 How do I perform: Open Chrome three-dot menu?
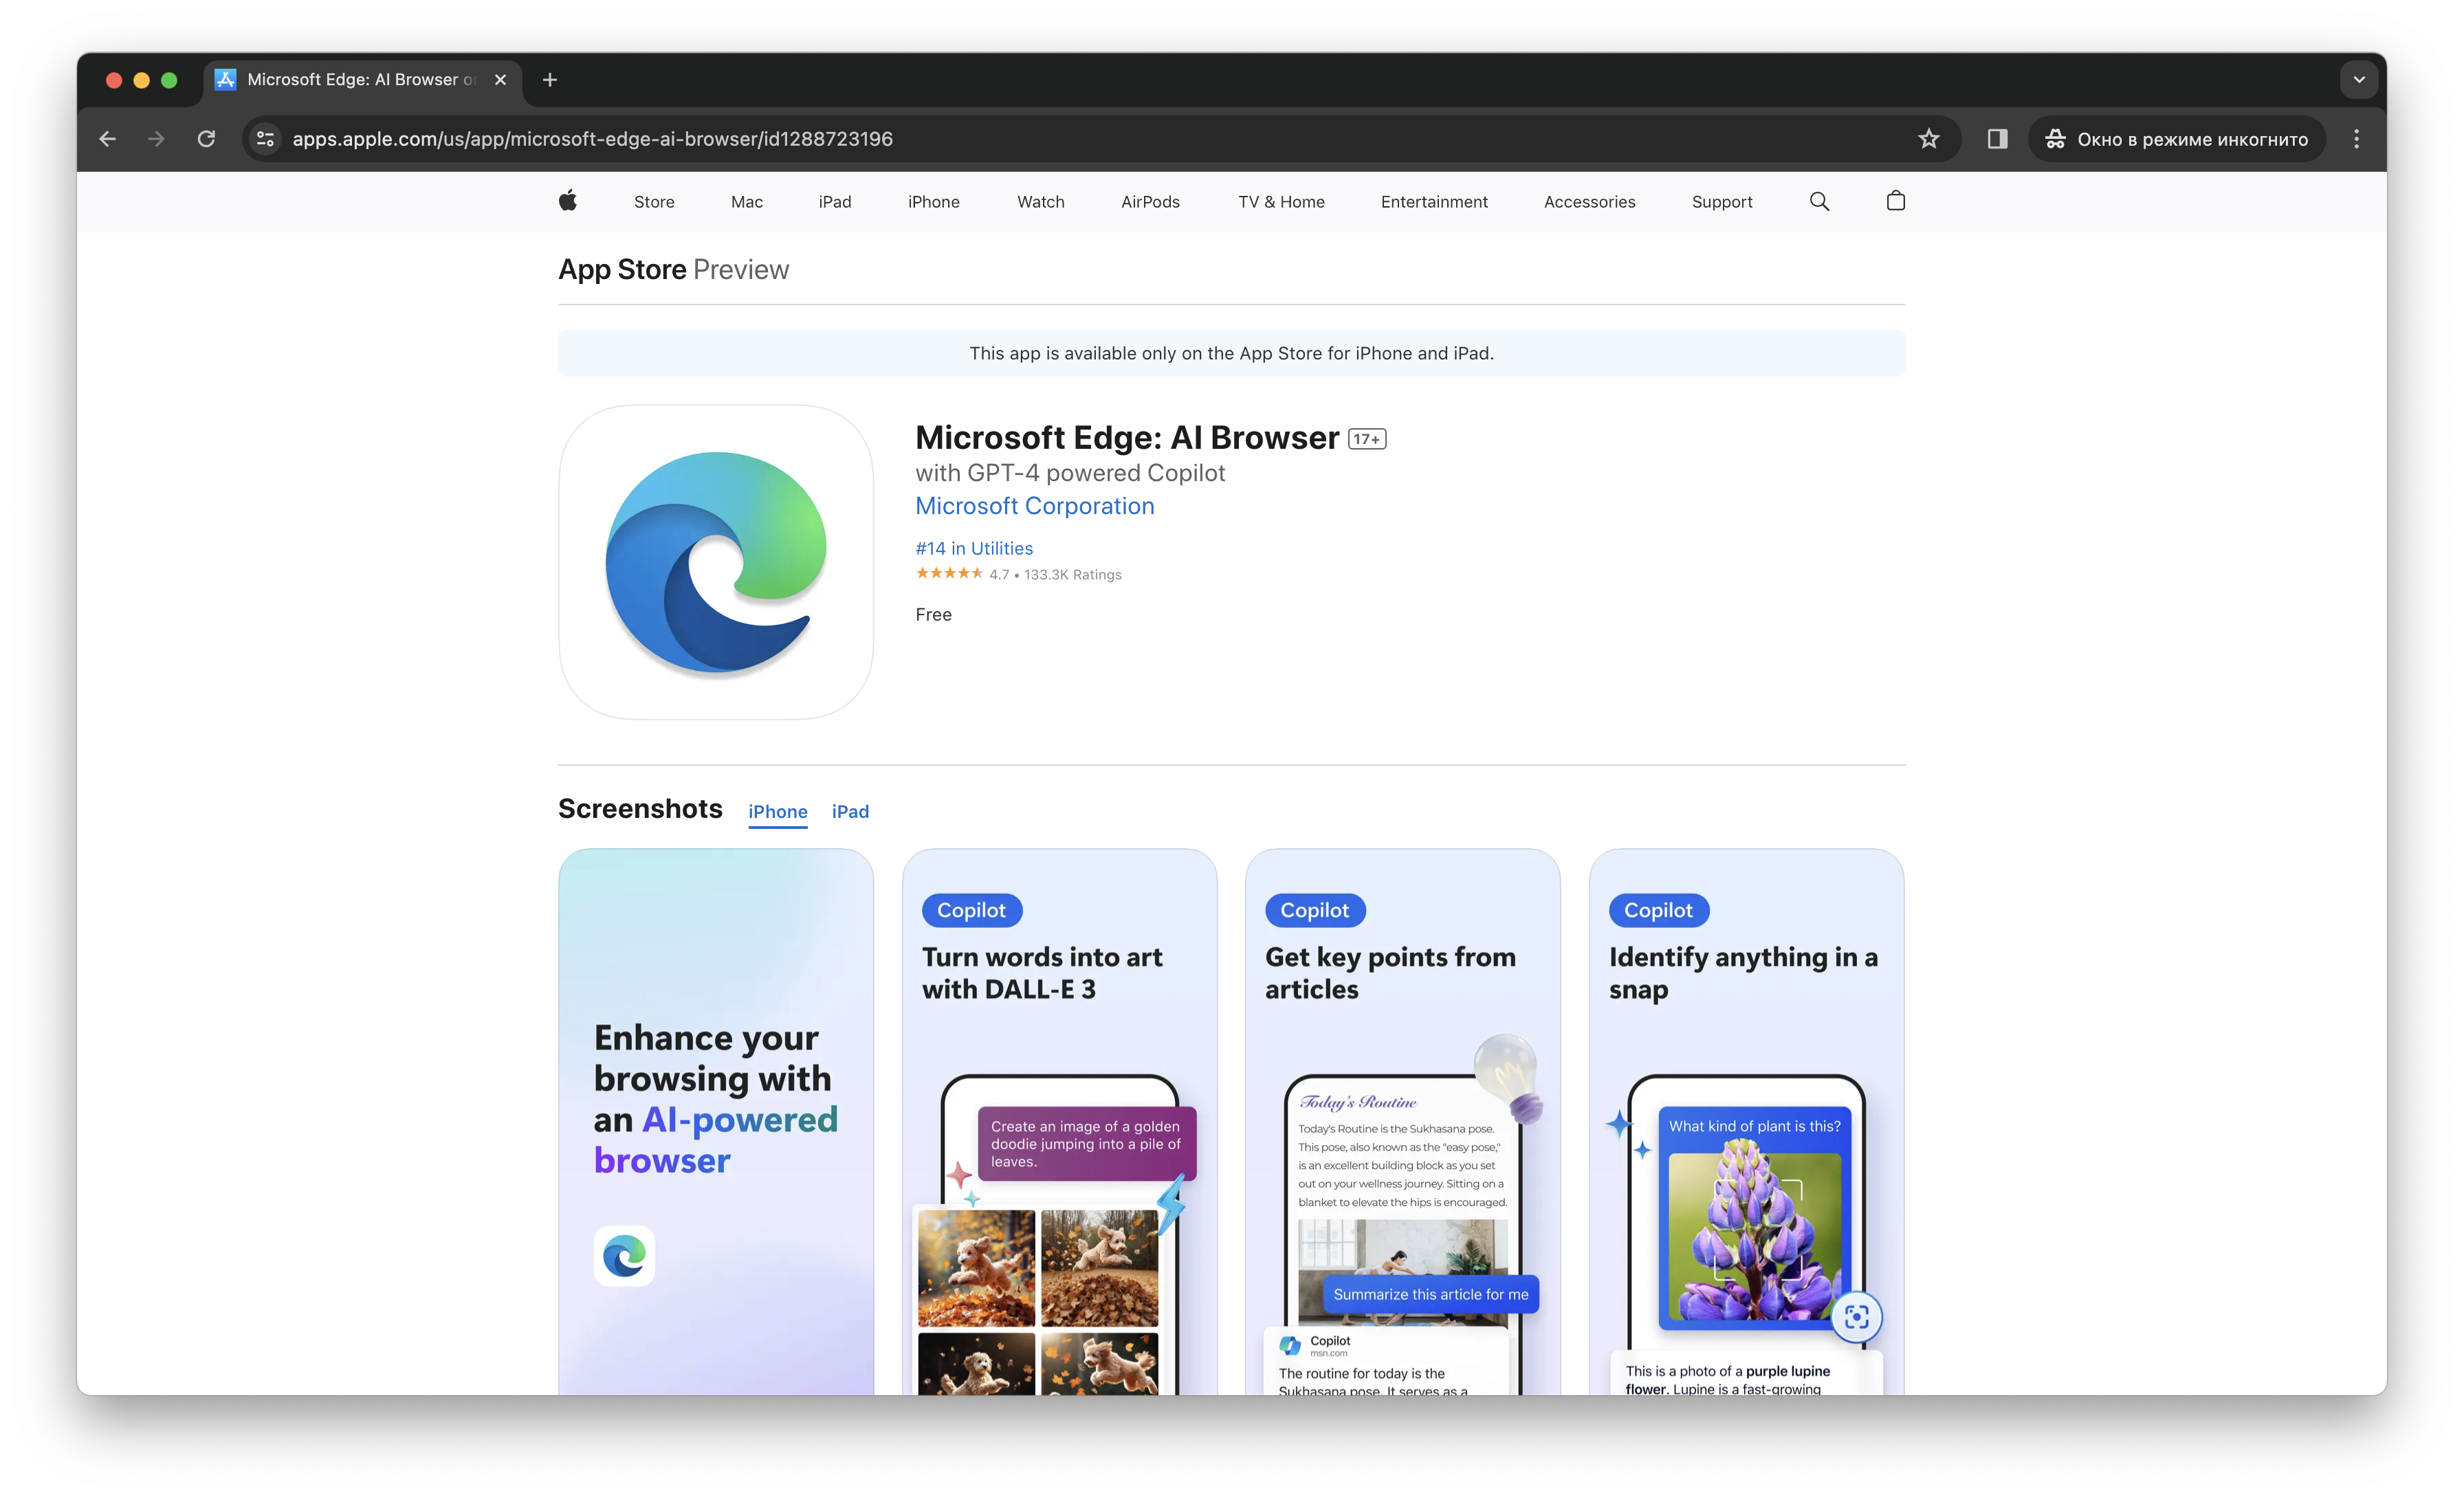2356,139
